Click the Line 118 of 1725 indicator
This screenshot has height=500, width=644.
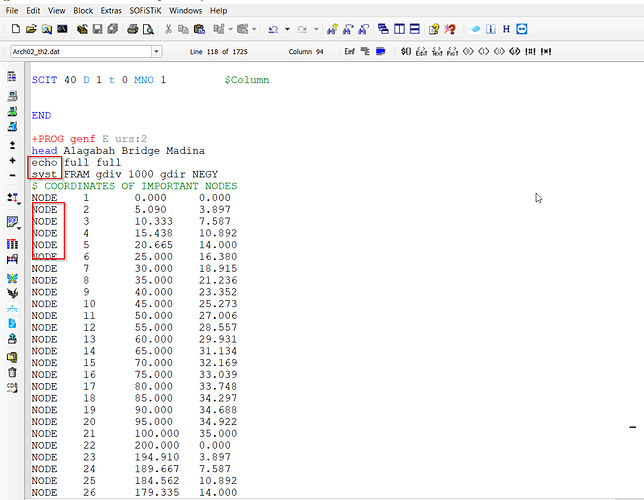point(218,52)
